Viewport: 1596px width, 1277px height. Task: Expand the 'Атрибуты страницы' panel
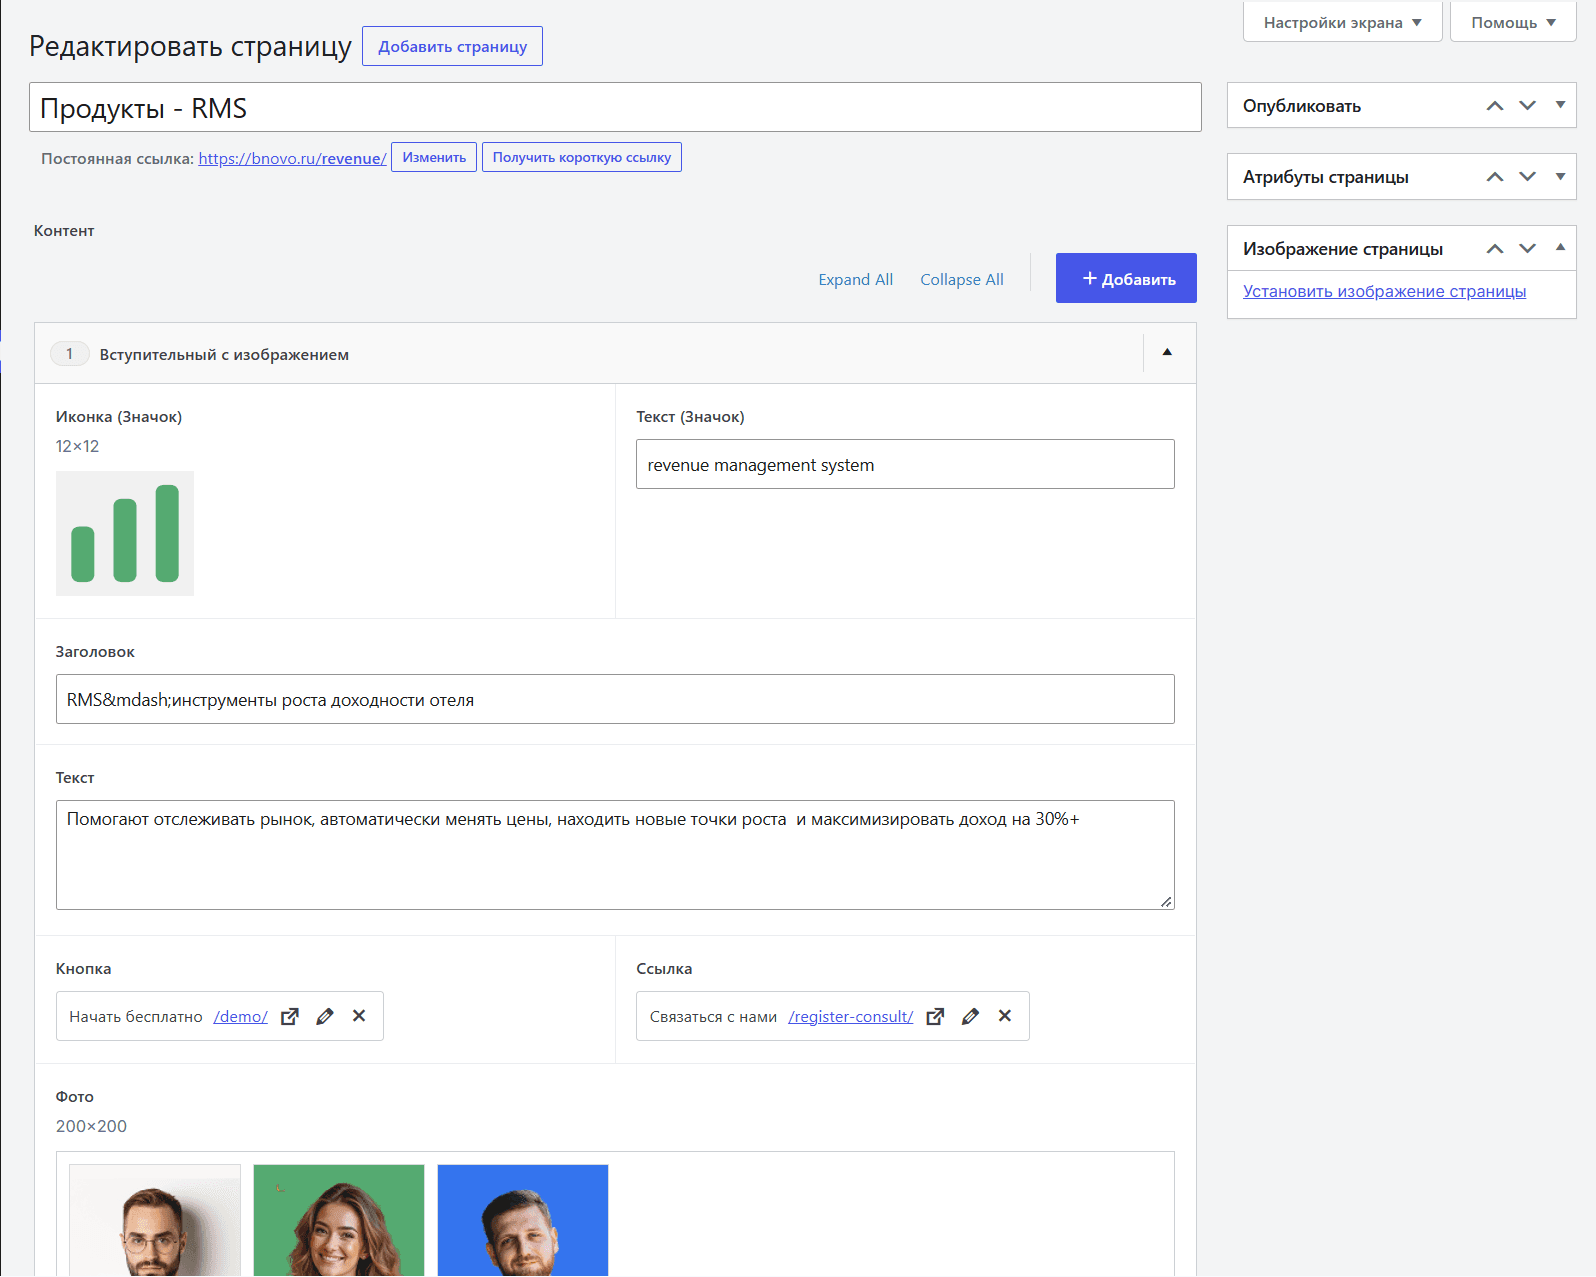pyautogui.click(x=1560, y=176)
